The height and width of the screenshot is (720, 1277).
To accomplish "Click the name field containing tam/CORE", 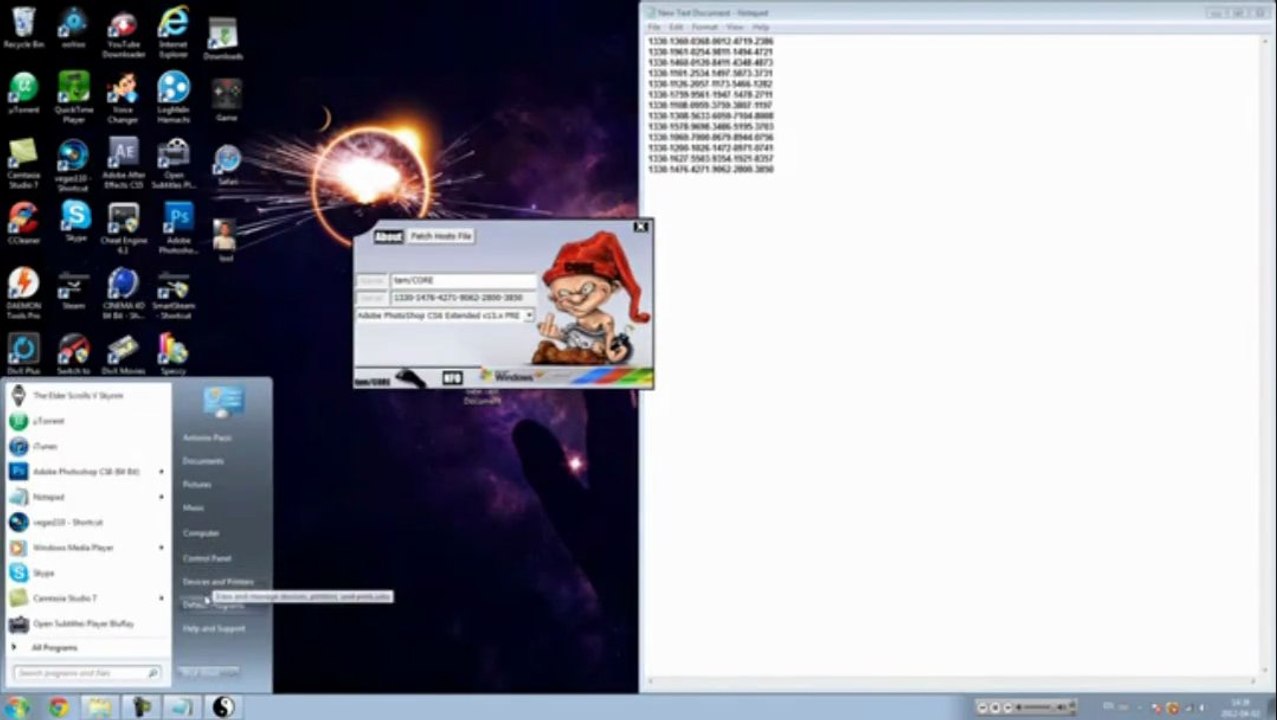I will tap(463, 281).
